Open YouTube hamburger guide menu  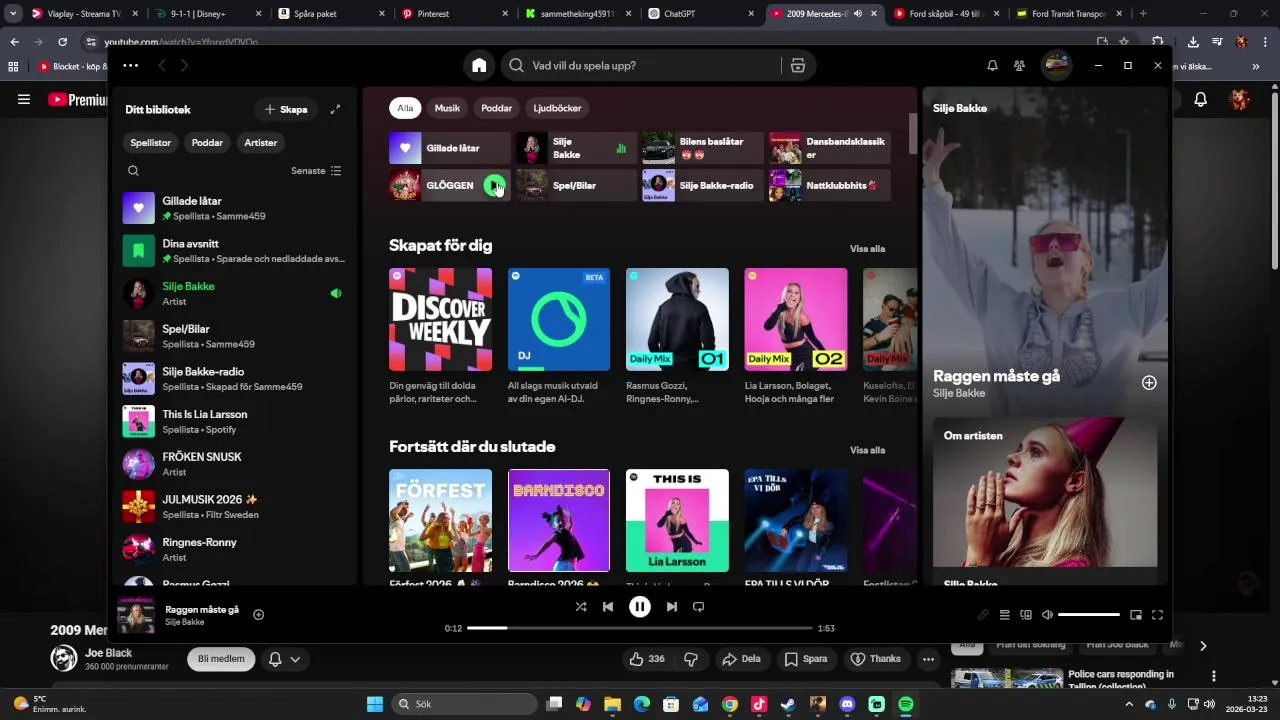pos(24,99)
